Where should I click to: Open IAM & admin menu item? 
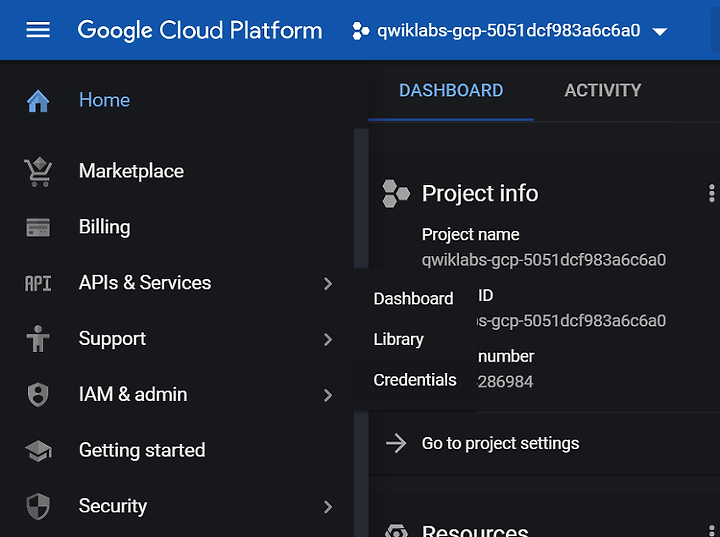click(x=133, y=395)
